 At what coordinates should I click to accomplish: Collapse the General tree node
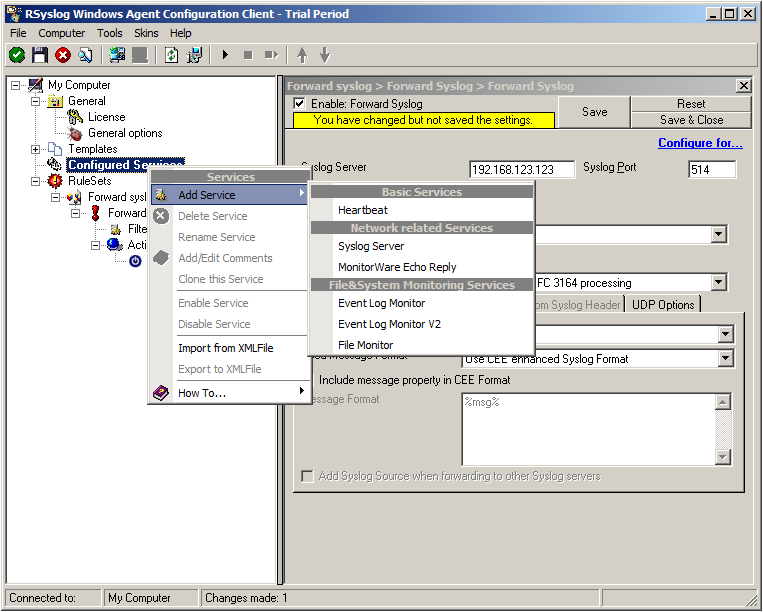click(36, 101)
